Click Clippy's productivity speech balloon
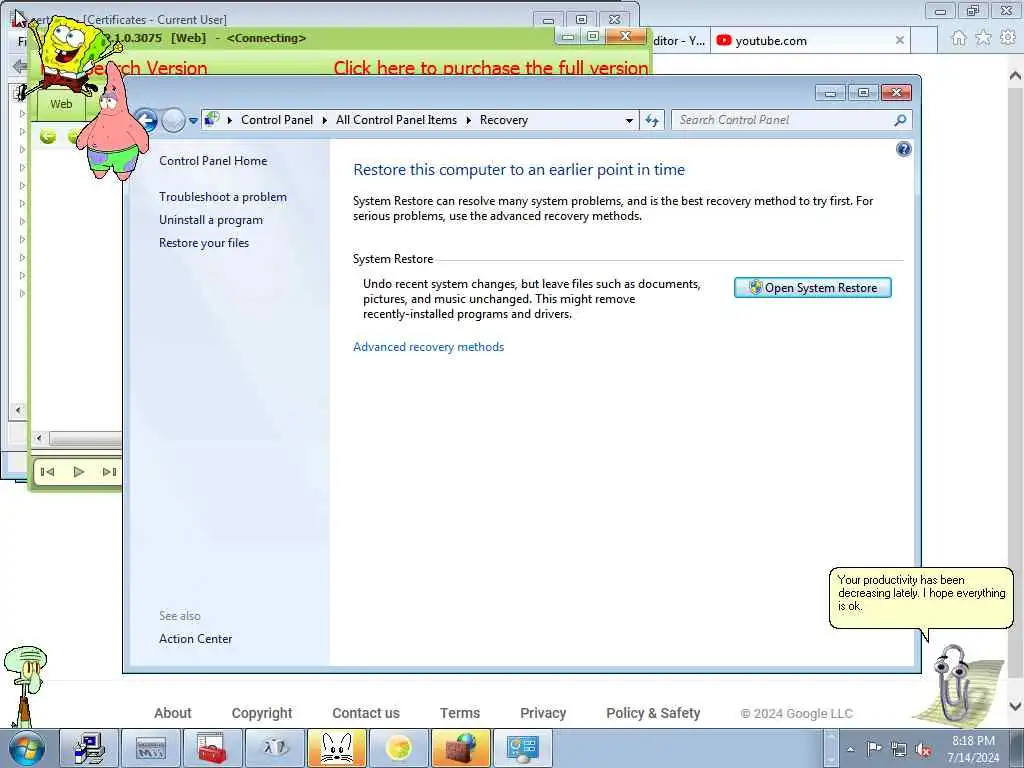1024x768 pixels. (x=921, y=598)
